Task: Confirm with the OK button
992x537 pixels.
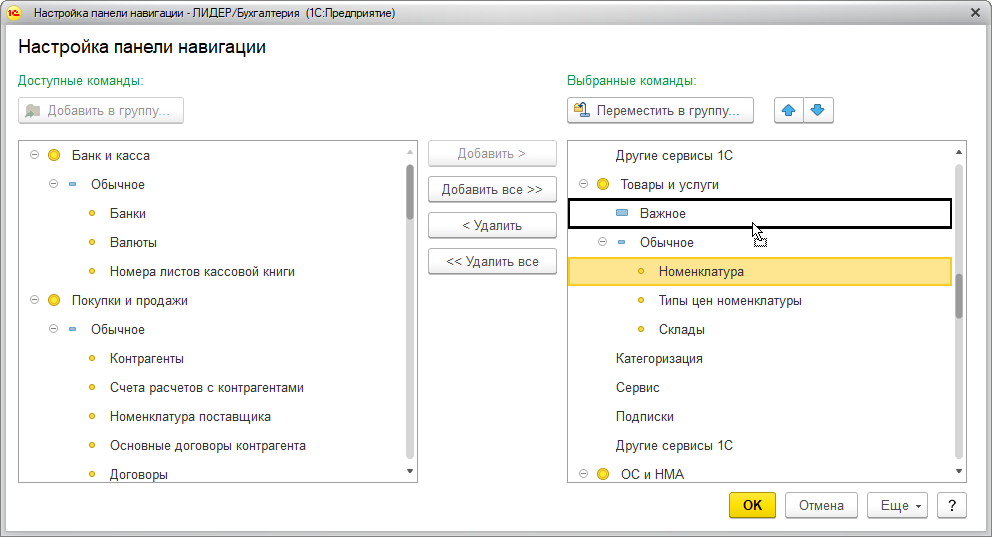Action: tap(752, 505)
